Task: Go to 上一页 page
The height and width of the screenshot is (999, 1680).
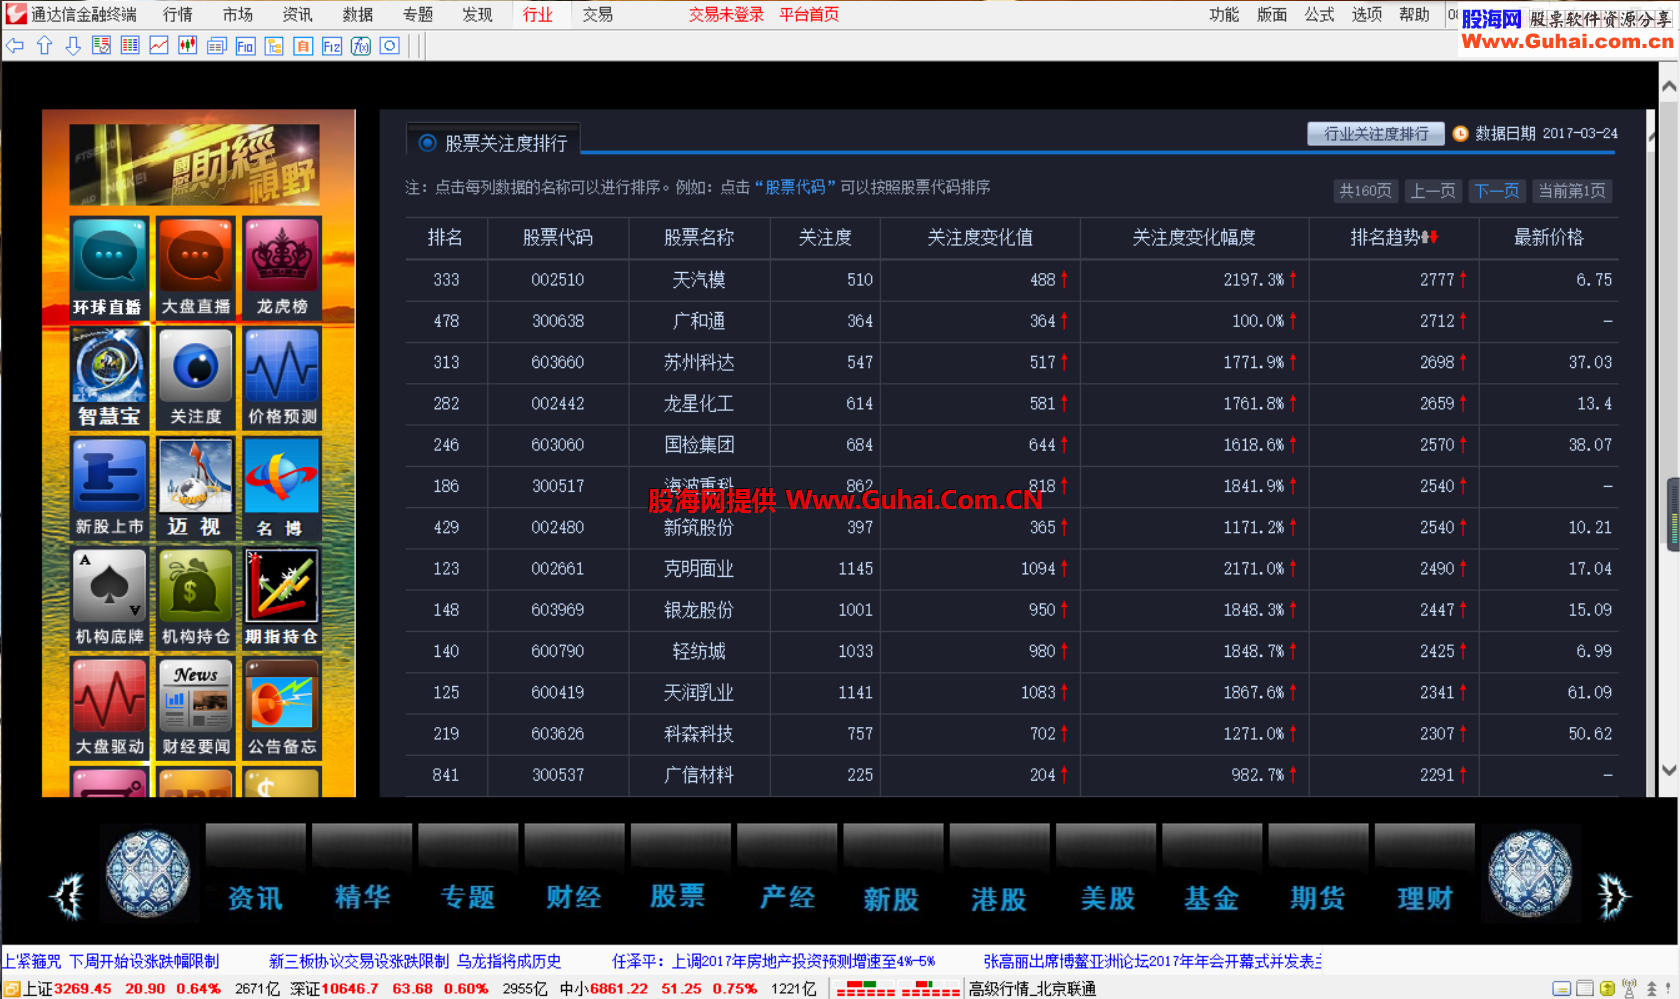Action: coord(1432,191)
